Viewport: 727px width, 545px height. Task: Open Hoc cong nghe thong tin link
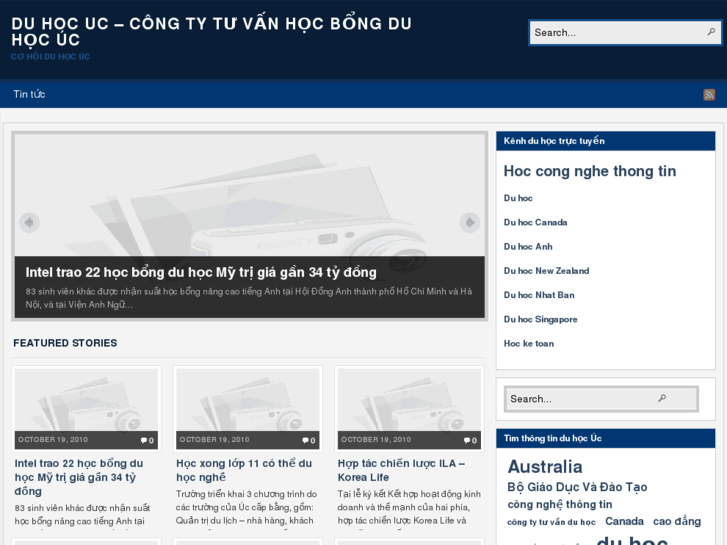click(590, 171)
